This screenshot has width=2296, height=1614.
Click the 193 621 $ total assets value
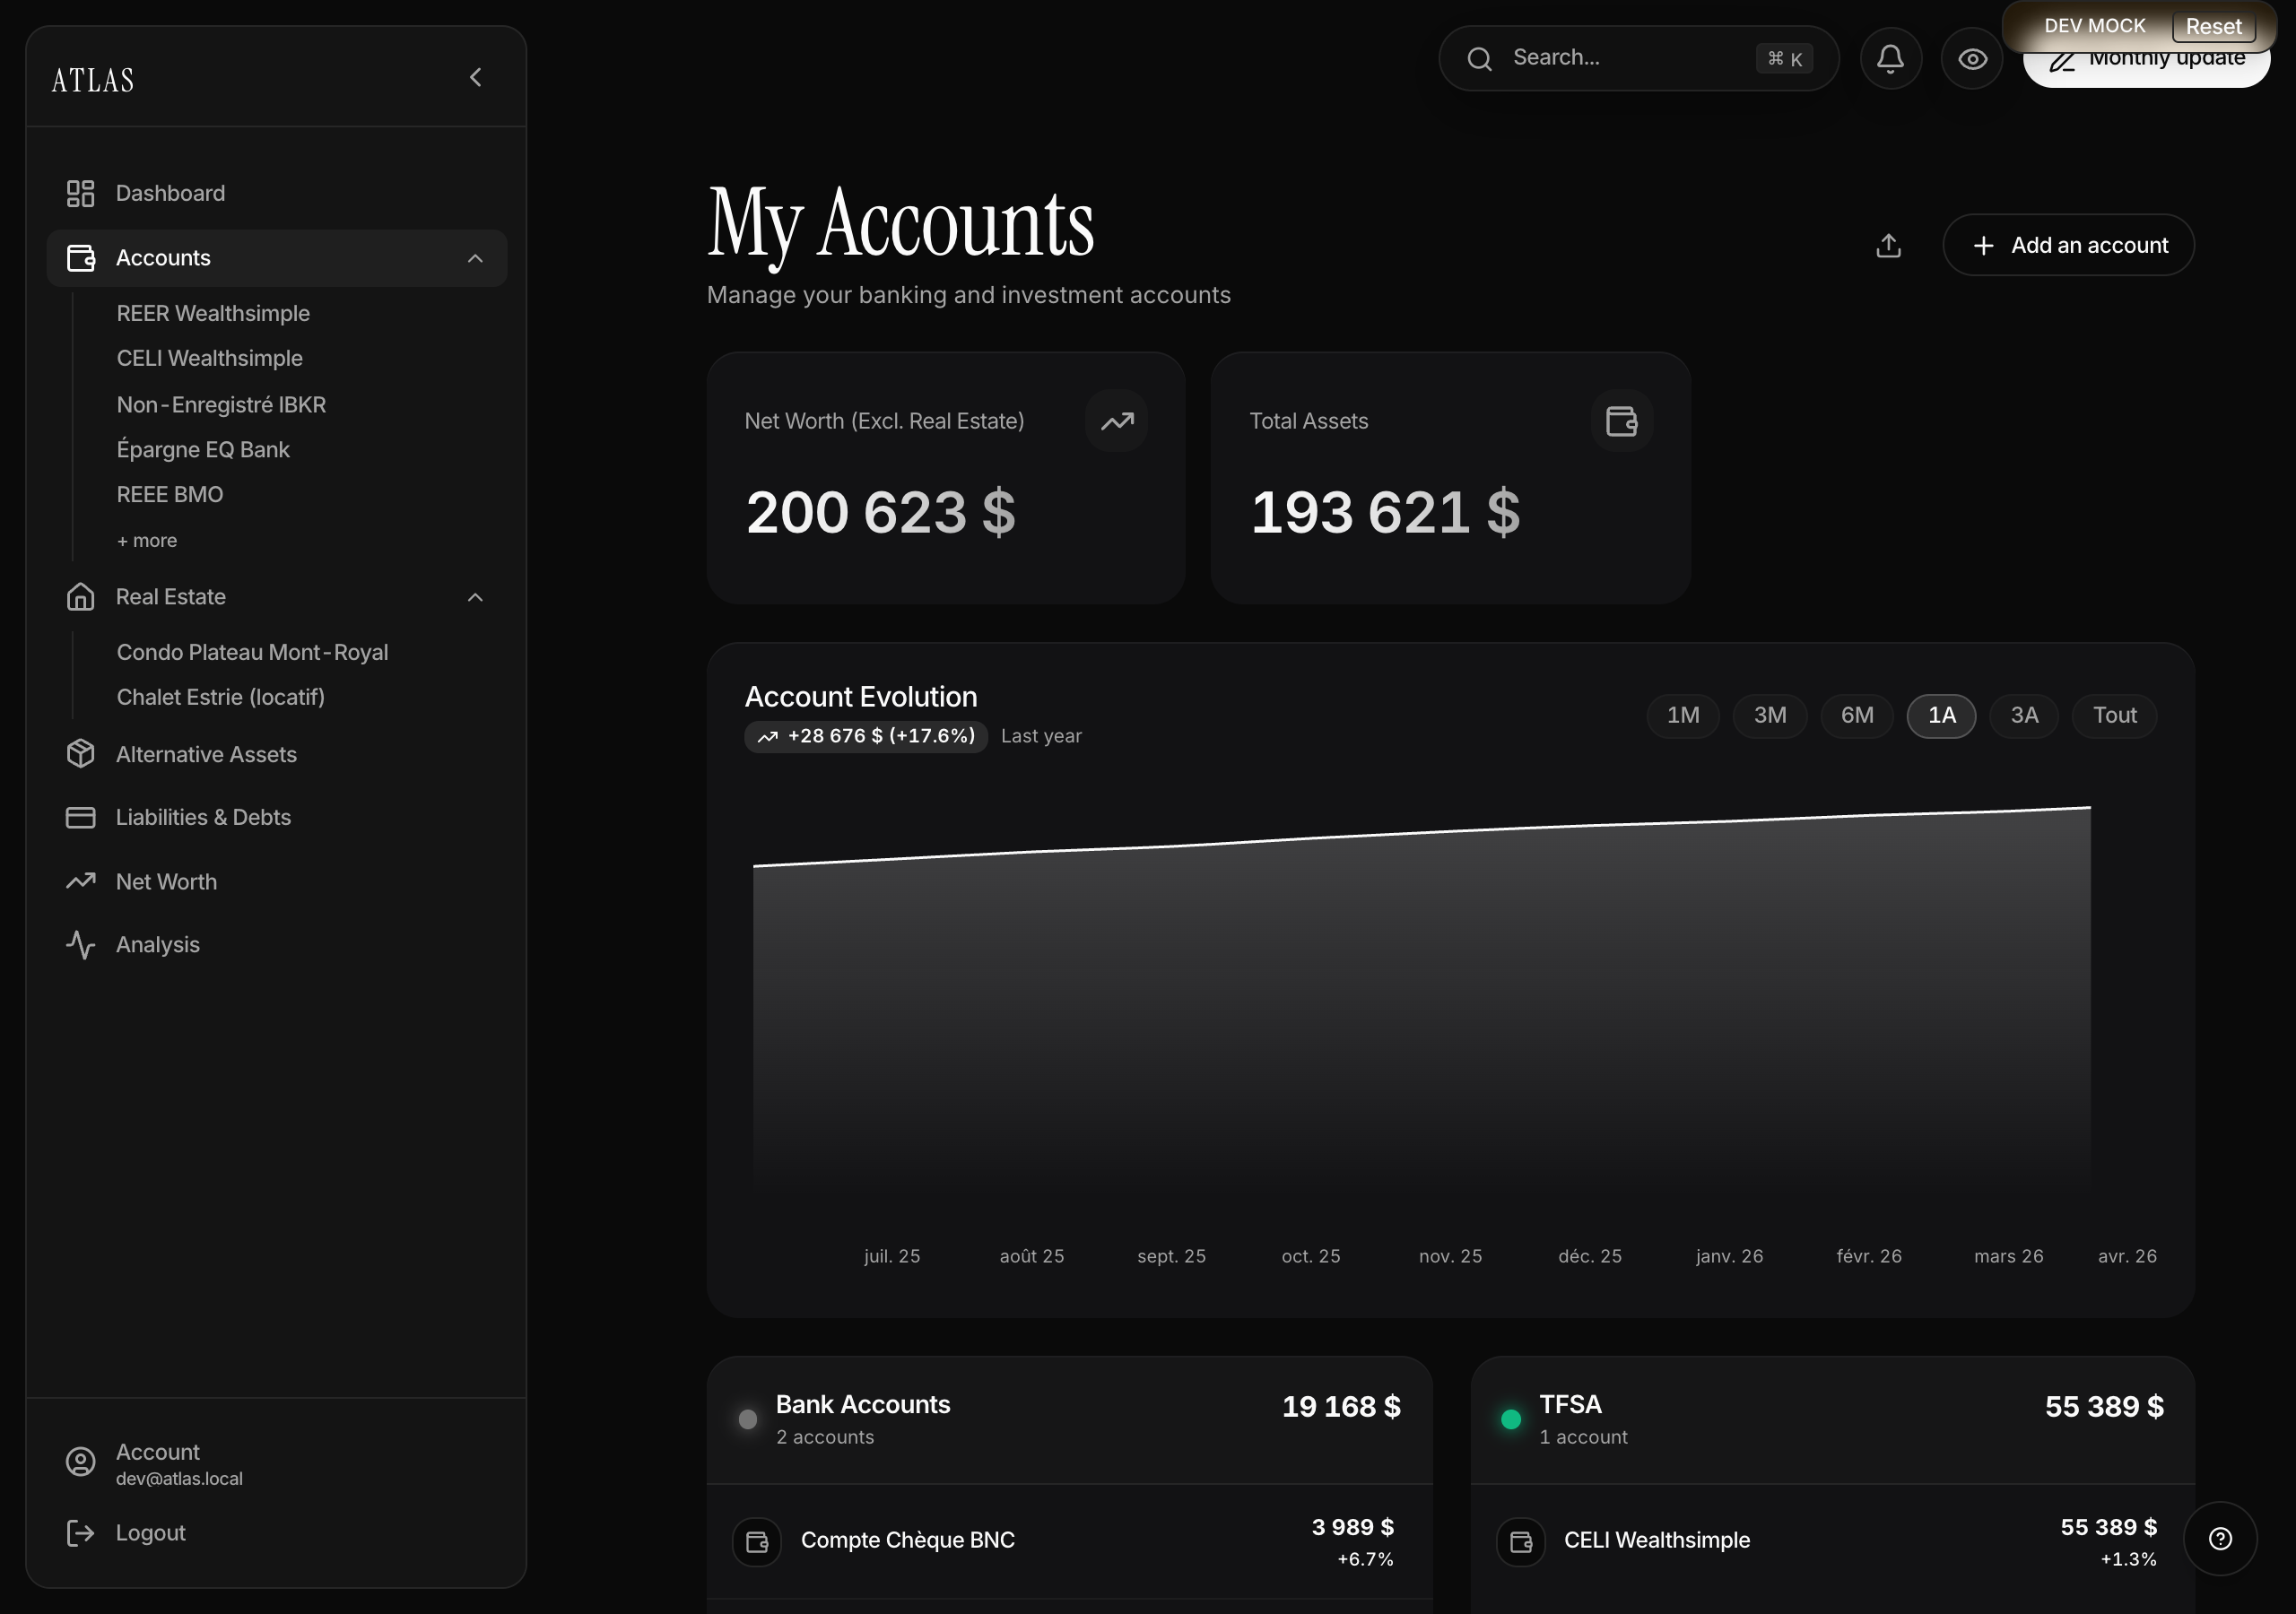pyautogui.click(x=1385, y=512)
